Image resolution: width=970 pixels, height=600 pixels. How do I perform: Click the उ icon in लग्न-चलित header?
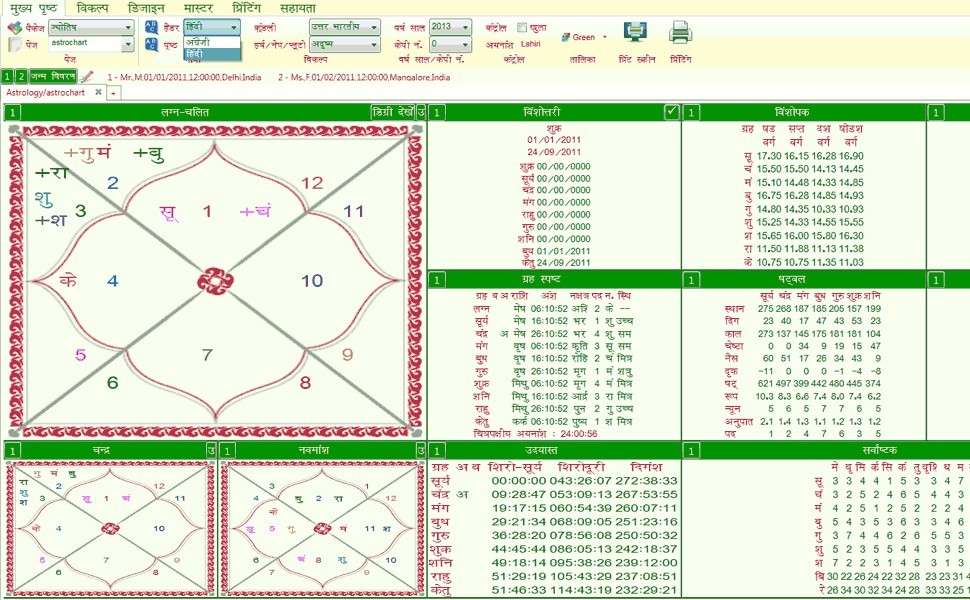click(421, 113)
